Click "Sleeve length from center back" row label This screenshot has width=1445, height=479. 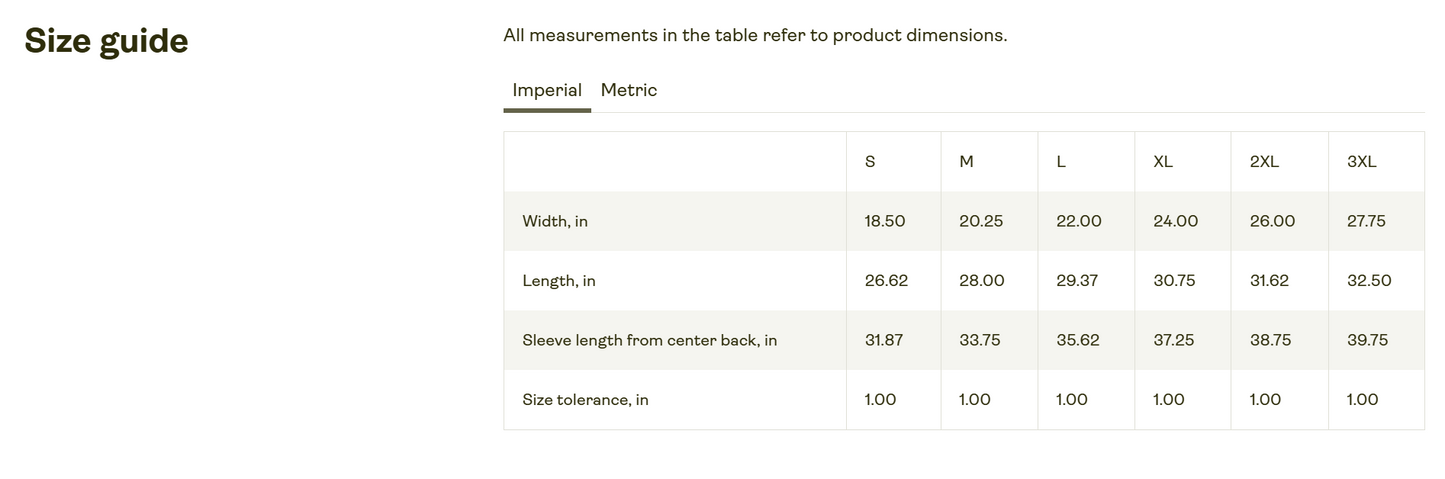649,340
